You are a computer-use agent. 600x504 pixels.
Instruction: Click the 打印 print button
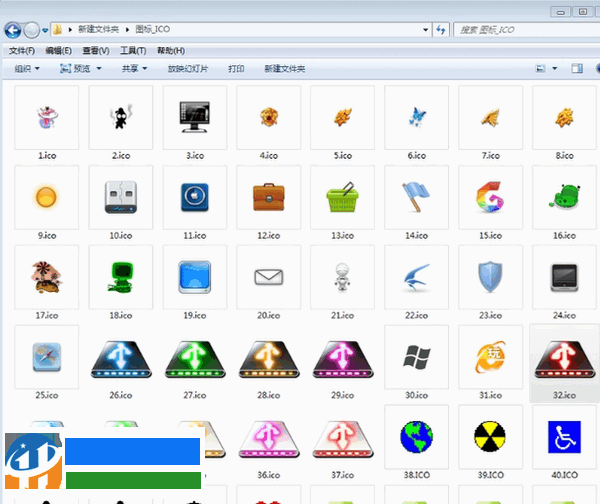236,69
